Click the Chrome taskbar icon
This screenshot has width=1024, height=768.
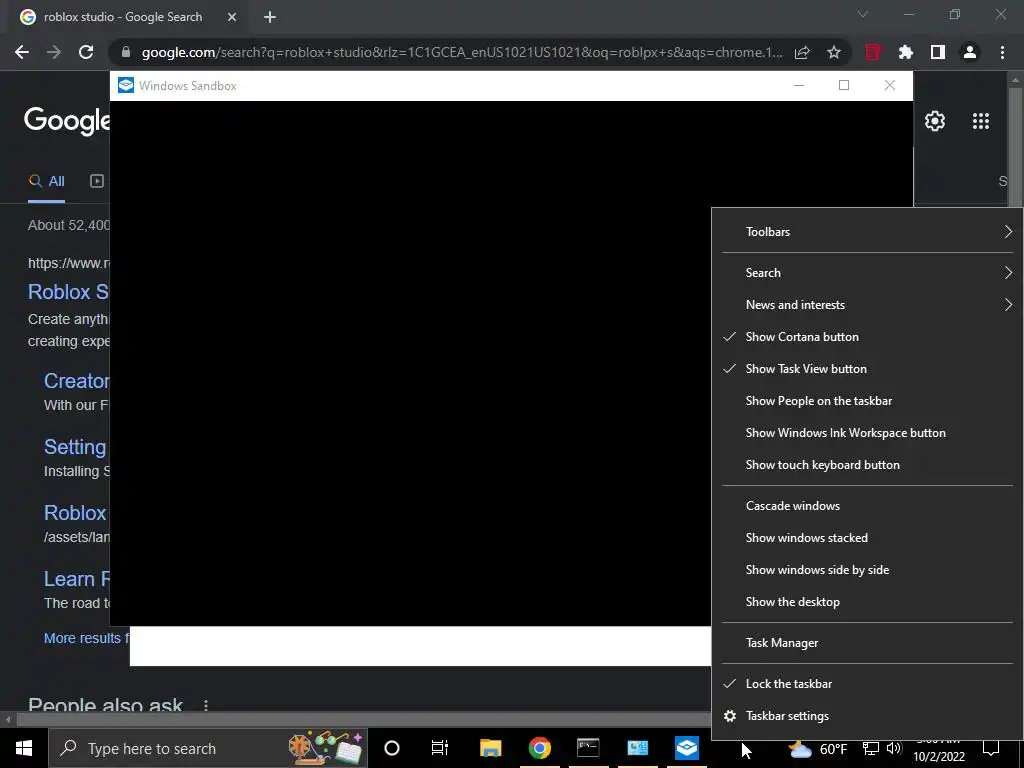pyautogui.click(x=539, y=748)
